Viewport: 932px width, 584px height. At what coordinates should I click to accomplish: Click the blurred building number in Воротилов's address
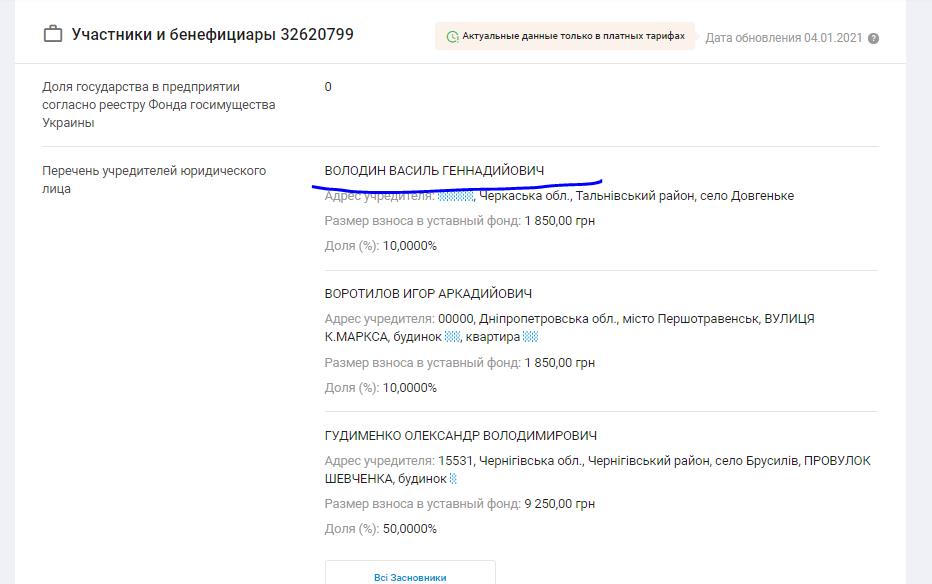pos(452,337)
